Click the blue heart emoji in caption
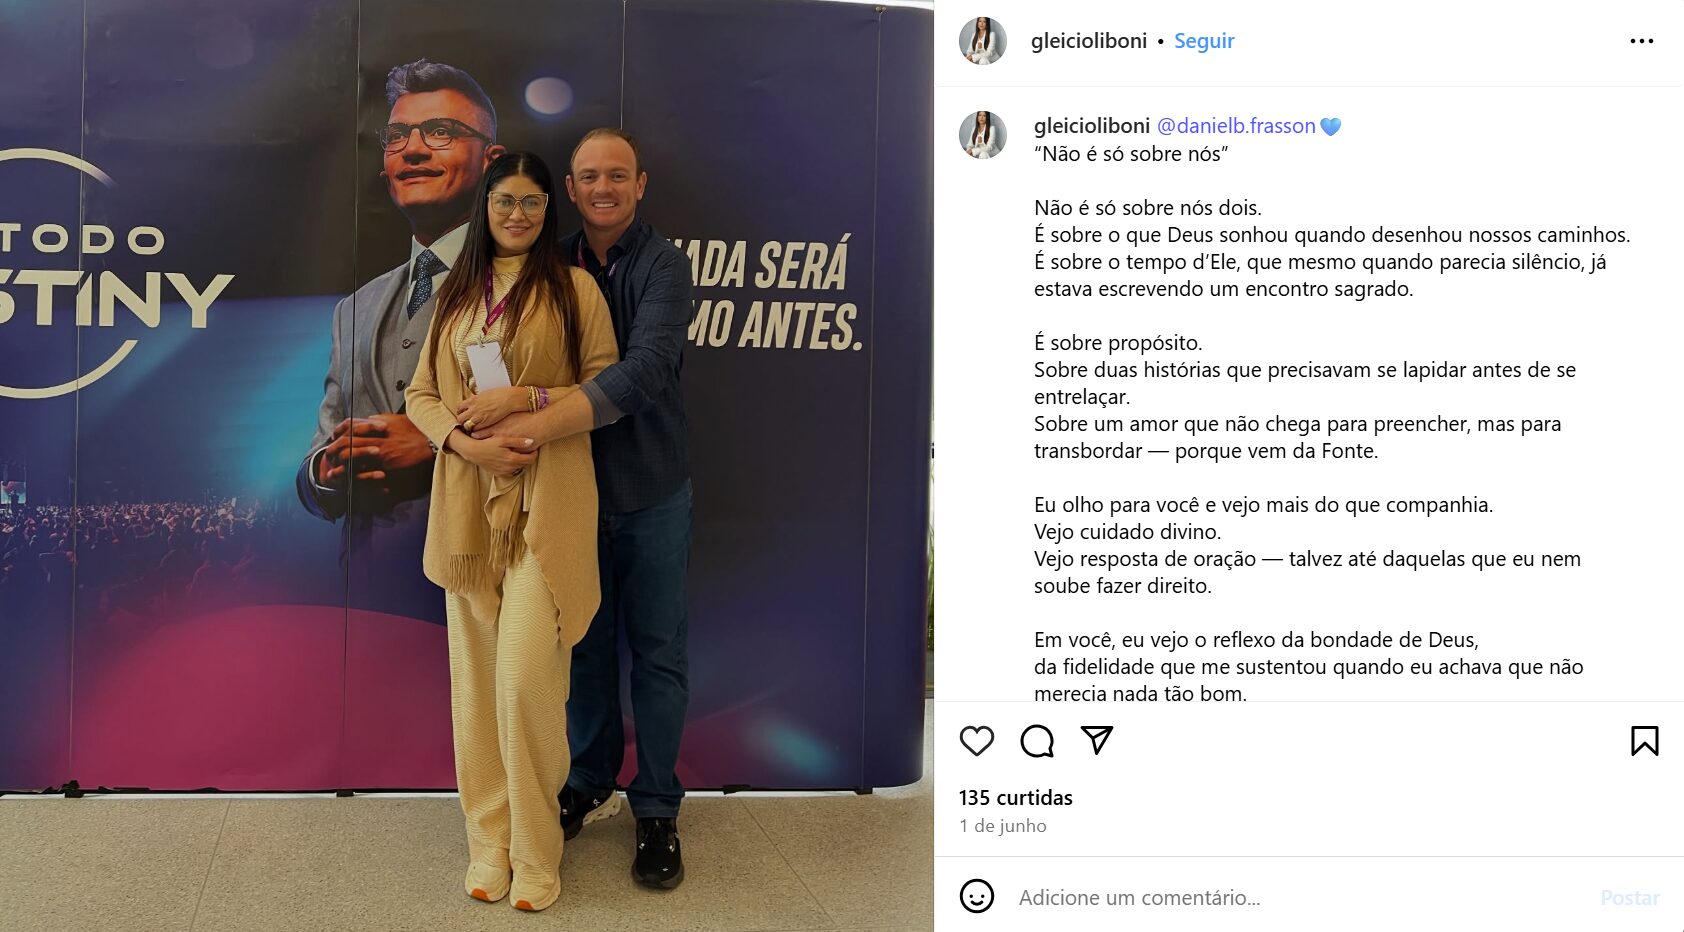This screenshot has width=1684, height=932. tap(1330, 127)
